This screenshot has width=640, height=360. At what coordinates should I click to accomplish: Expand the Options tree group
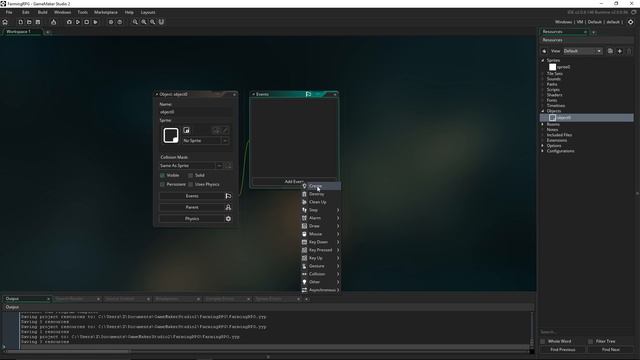point(543,146)
